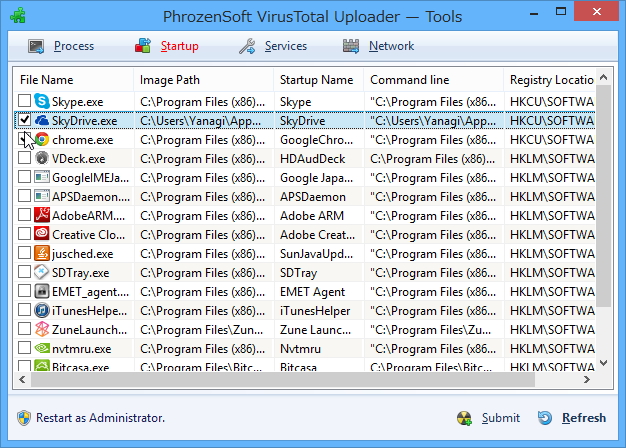Click the Refresh circular arrow icon

tap(545, 418)
